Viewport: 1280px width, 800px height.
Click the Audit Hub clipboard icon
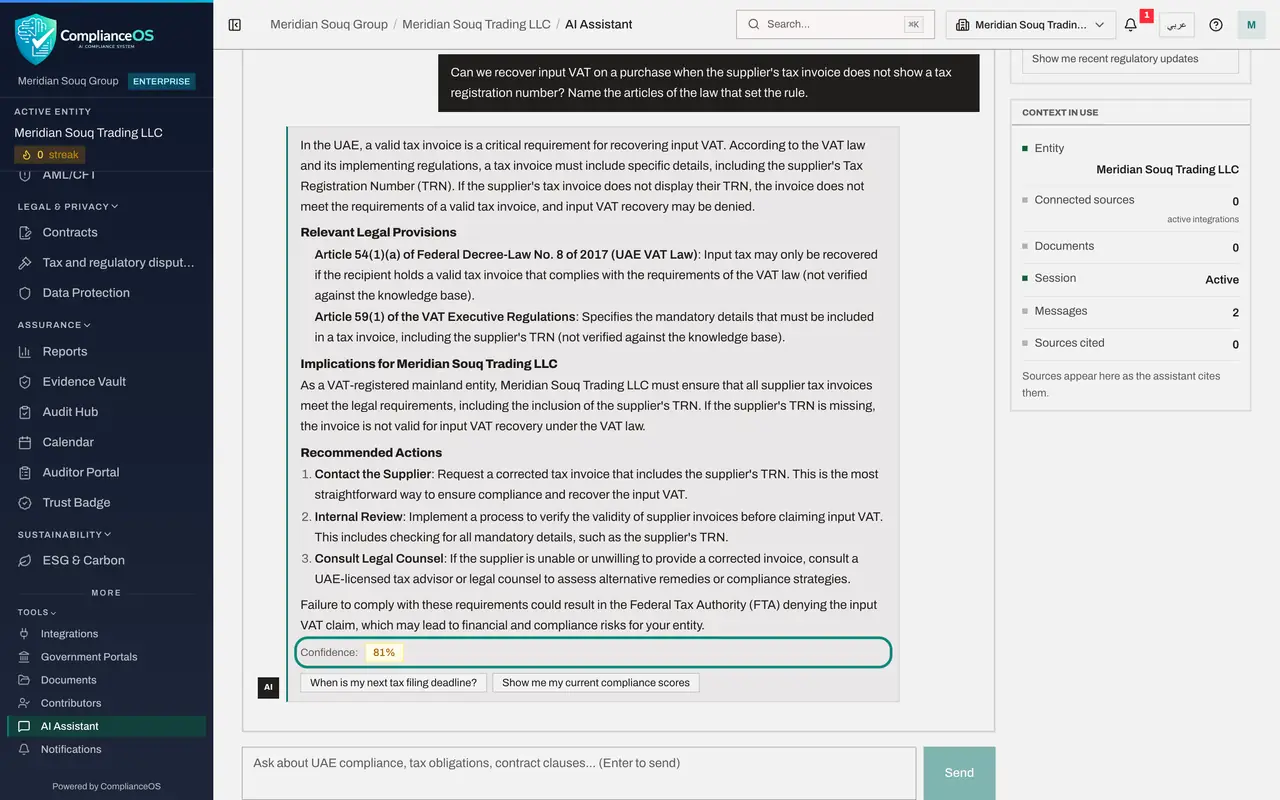pyautogui.click(x=25, y=412)
